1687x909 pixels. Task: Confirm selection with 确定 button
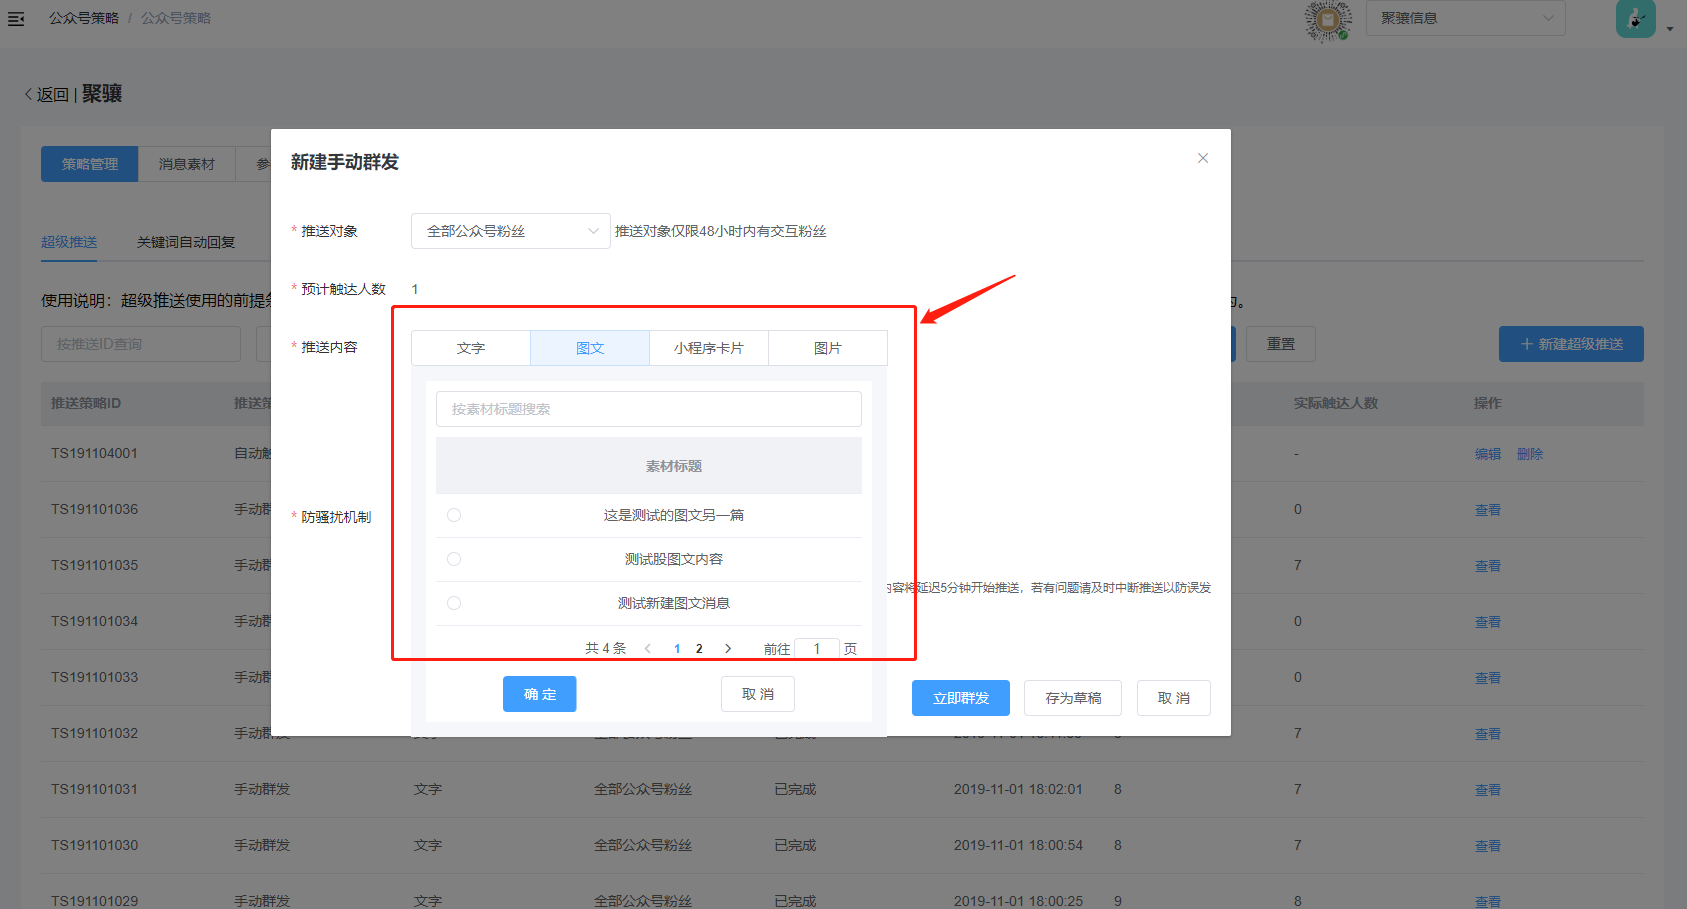coord(539,694)
